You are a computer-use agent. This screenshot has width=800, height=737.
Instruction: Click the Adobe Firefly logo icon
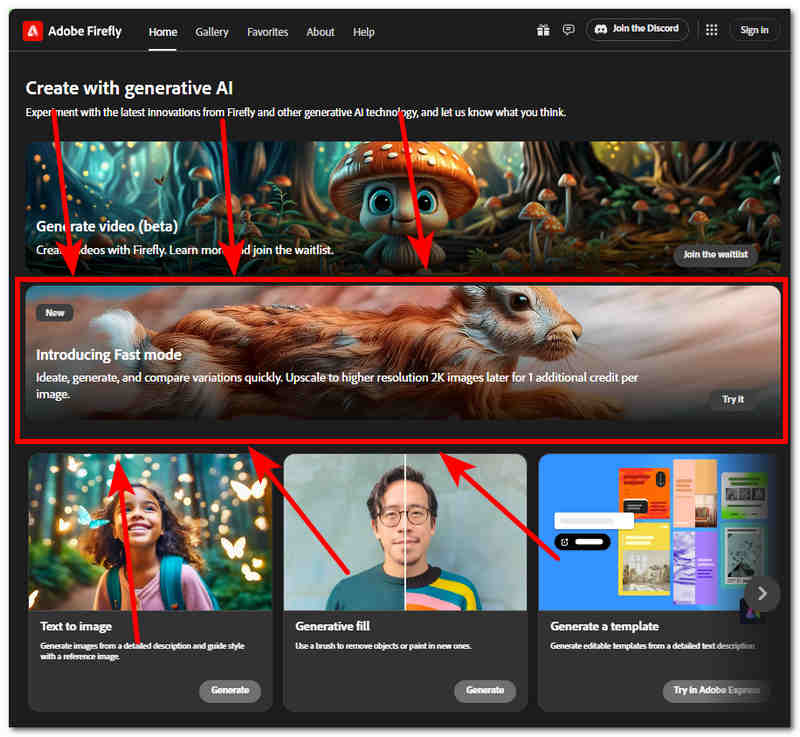32,31
